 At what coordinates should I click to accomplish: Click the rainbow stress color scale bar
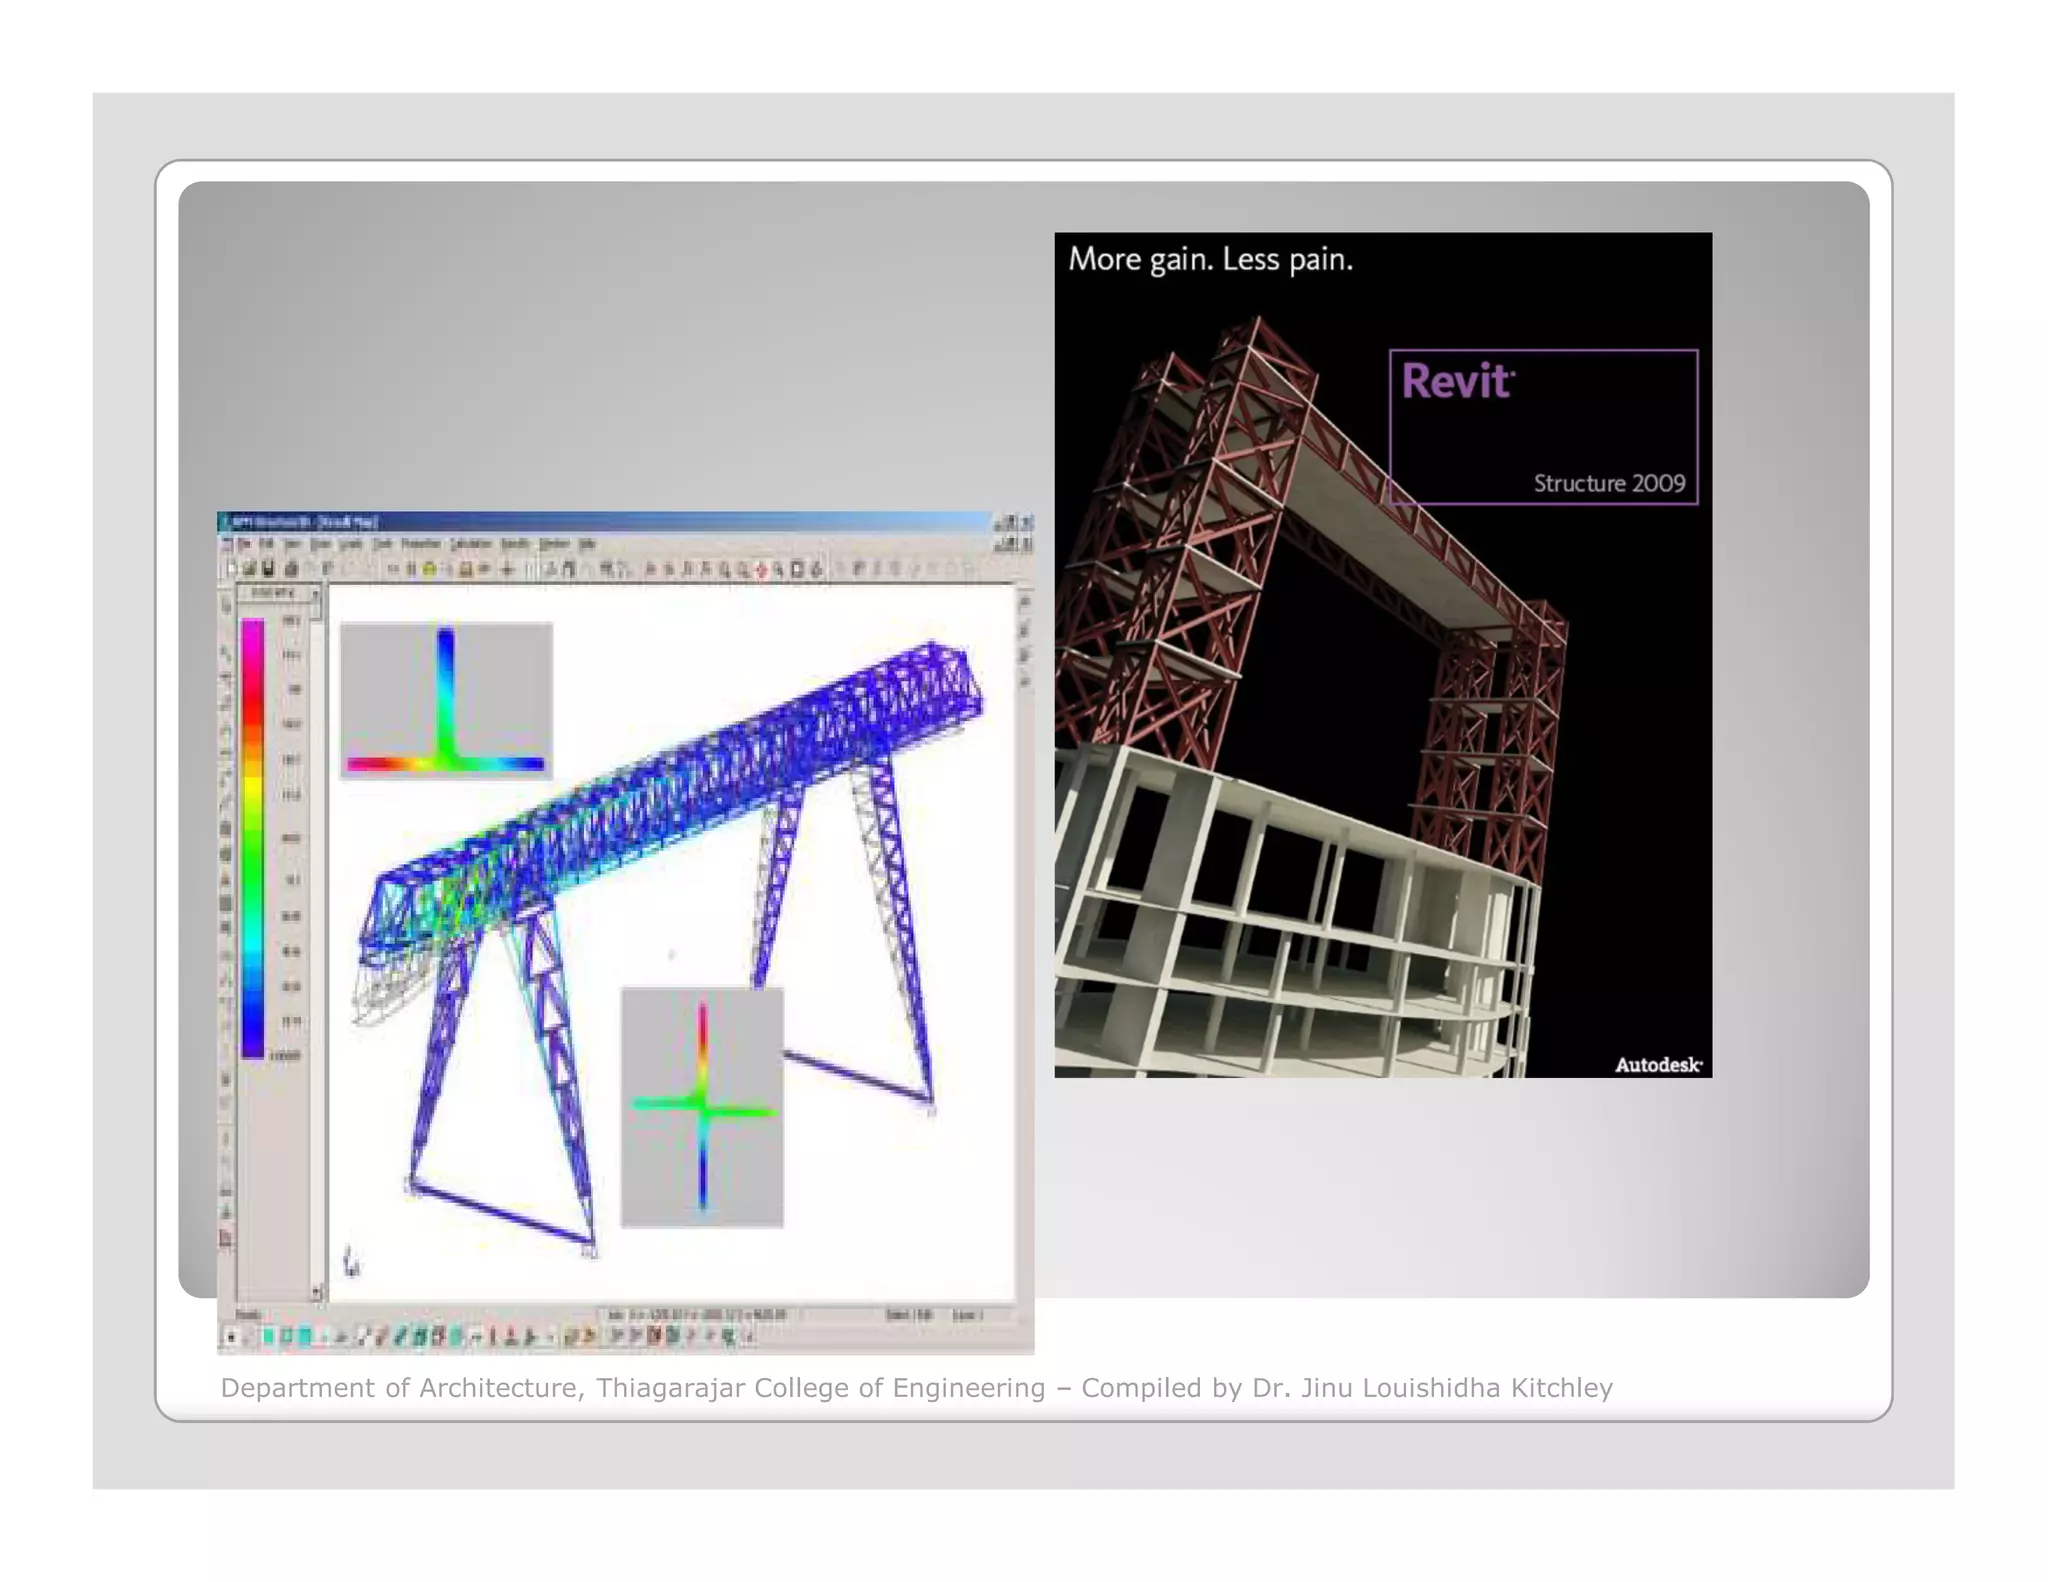(253, 838)
